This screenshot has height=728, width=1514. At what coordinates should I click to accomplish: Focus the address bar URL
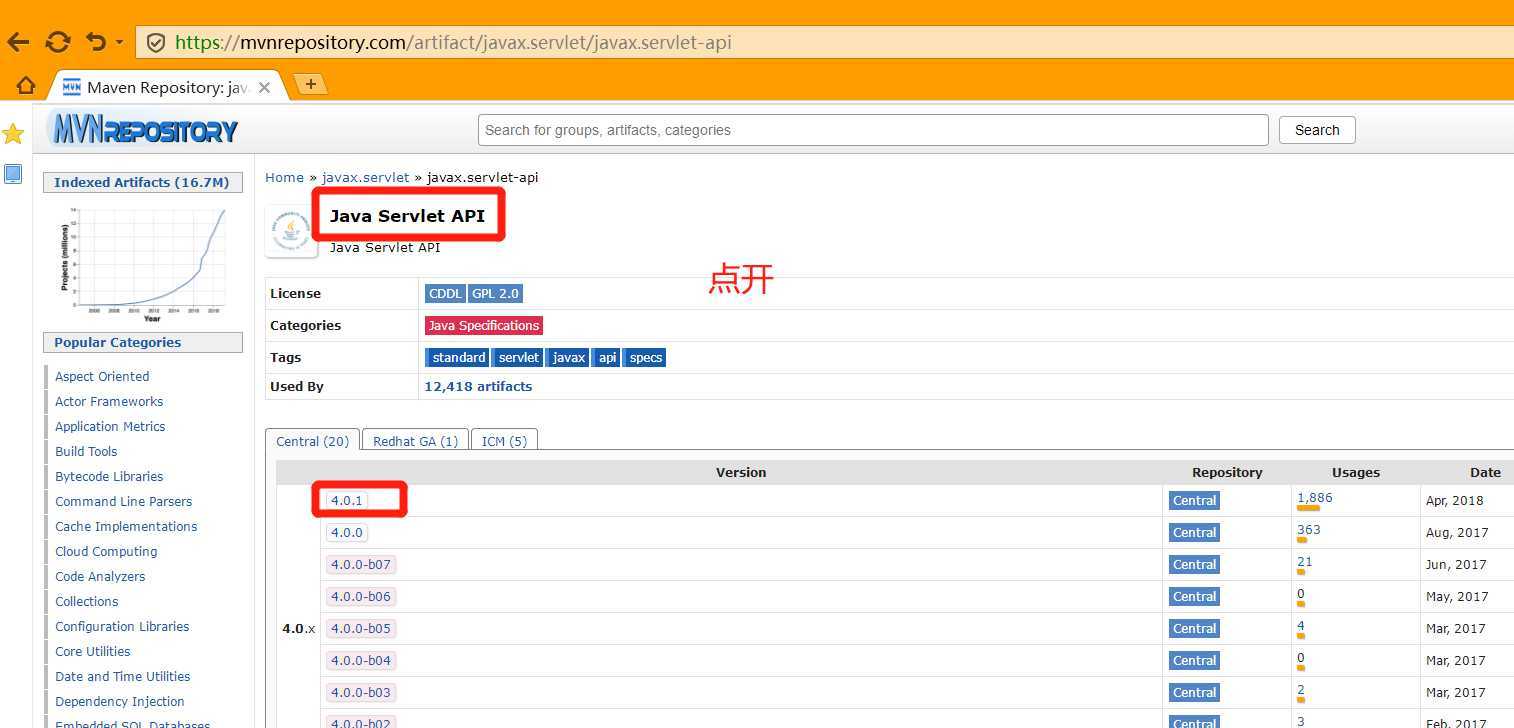click(453, 42)
